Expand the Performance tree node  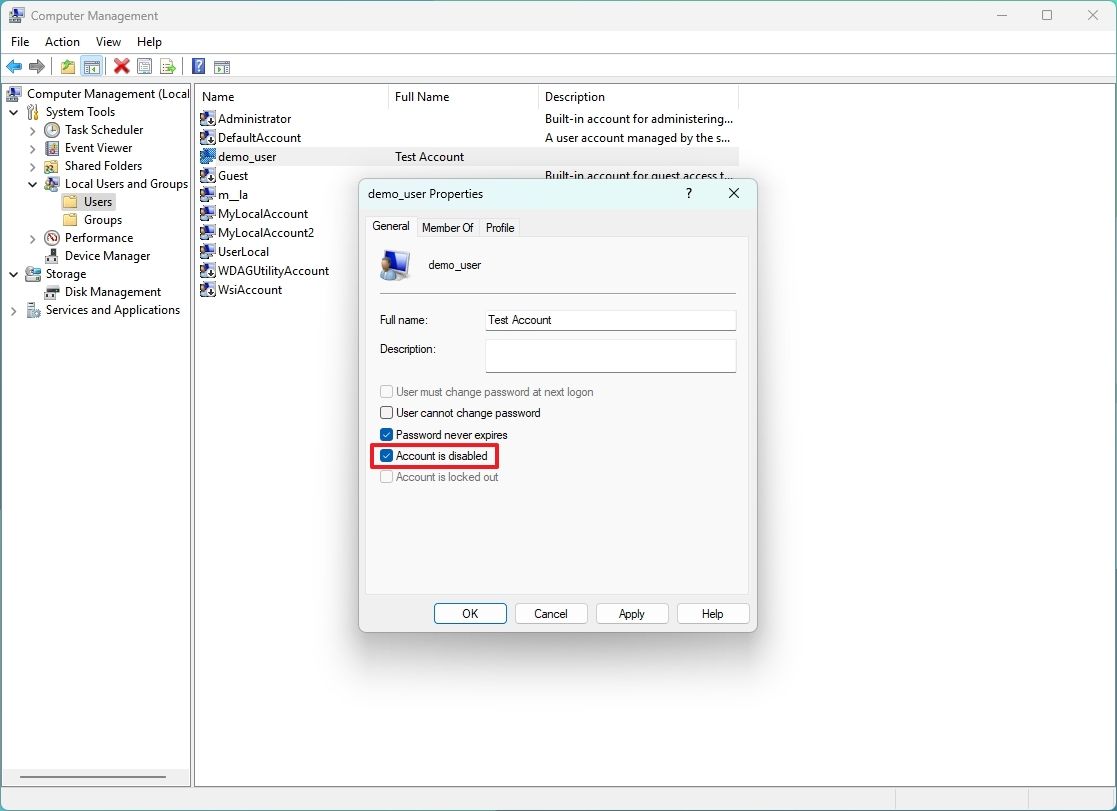click(31, 238)
